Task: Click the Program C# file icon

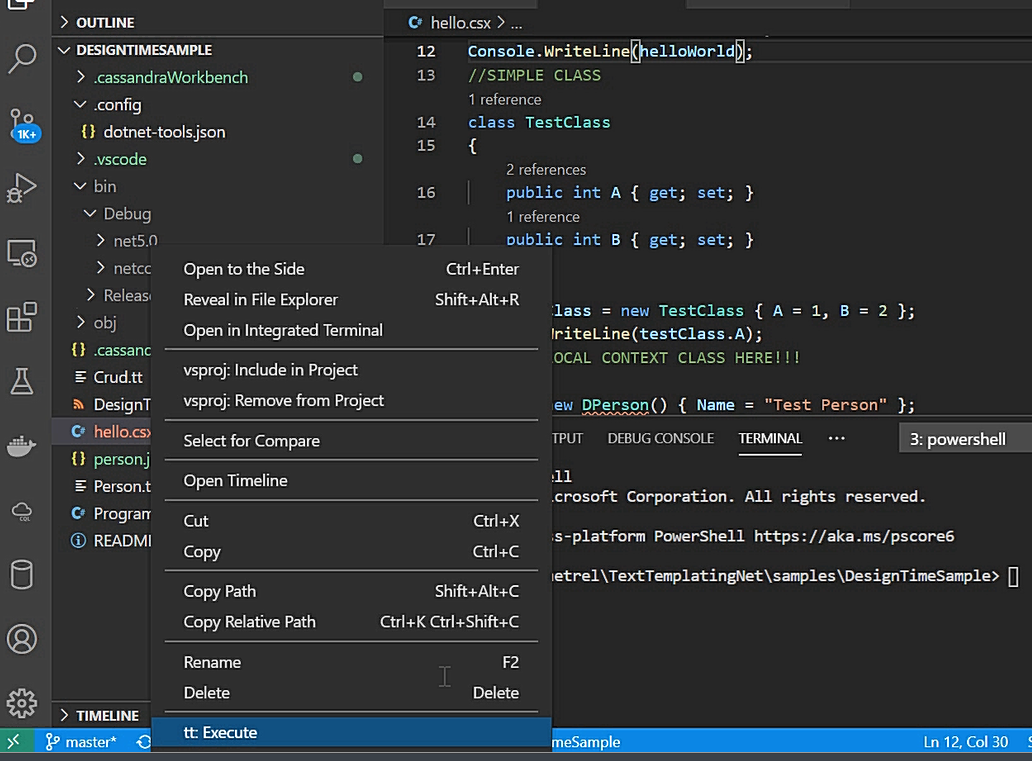Action: point(78,513)
